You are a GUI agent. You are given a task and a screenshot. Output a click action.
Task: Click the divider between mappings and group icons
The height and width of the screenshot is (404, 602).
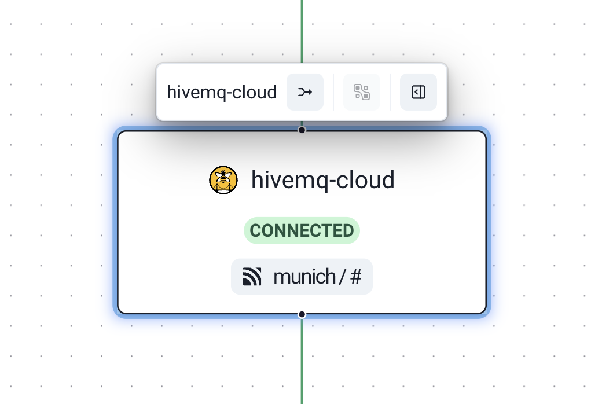[x=334, y=92]
